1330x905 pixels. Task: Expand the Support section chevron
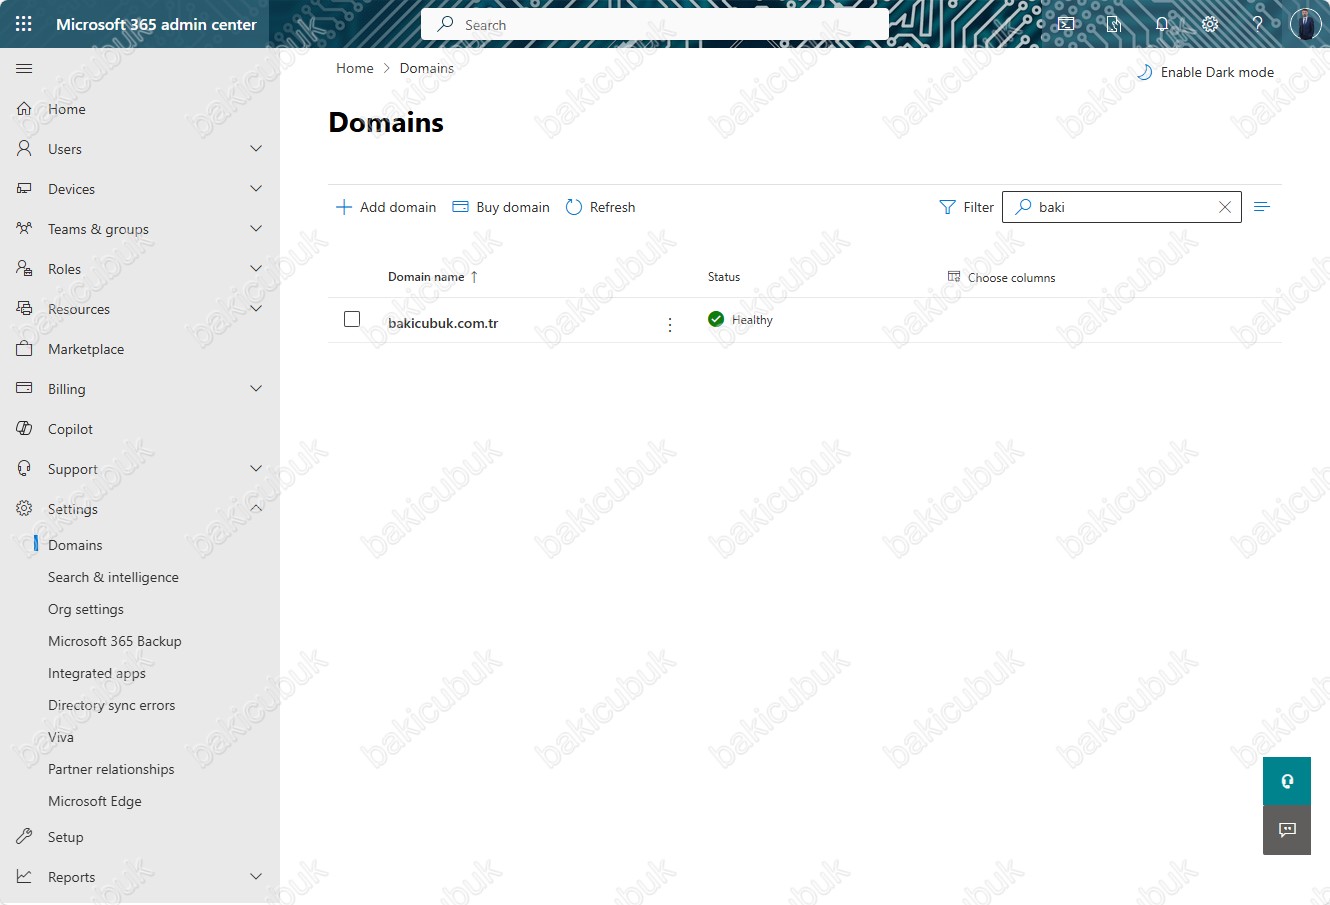point(256,468)
